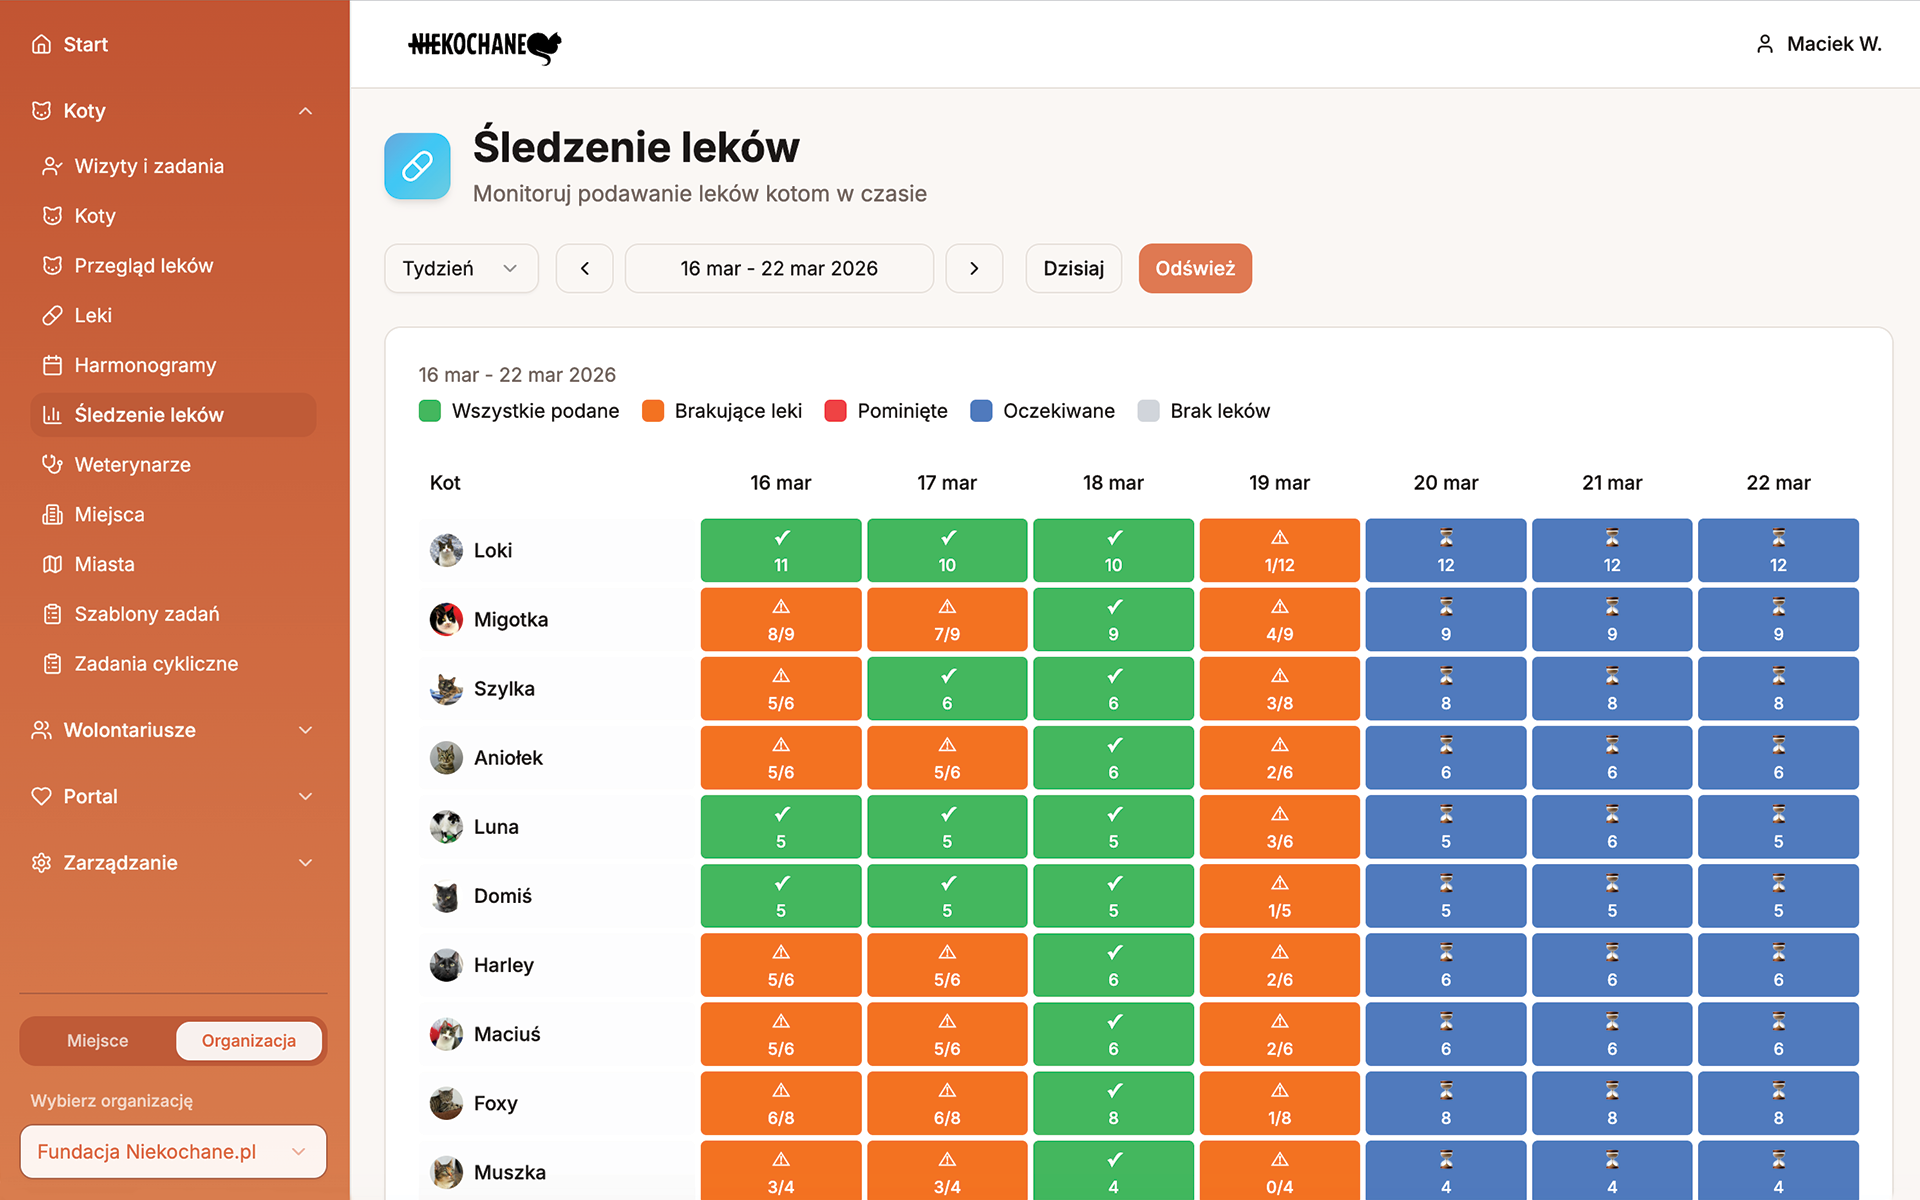This screenshot has width=1920, height=1200.
Task: Click the pill icon next to Leki
Action: pos(52,316)
